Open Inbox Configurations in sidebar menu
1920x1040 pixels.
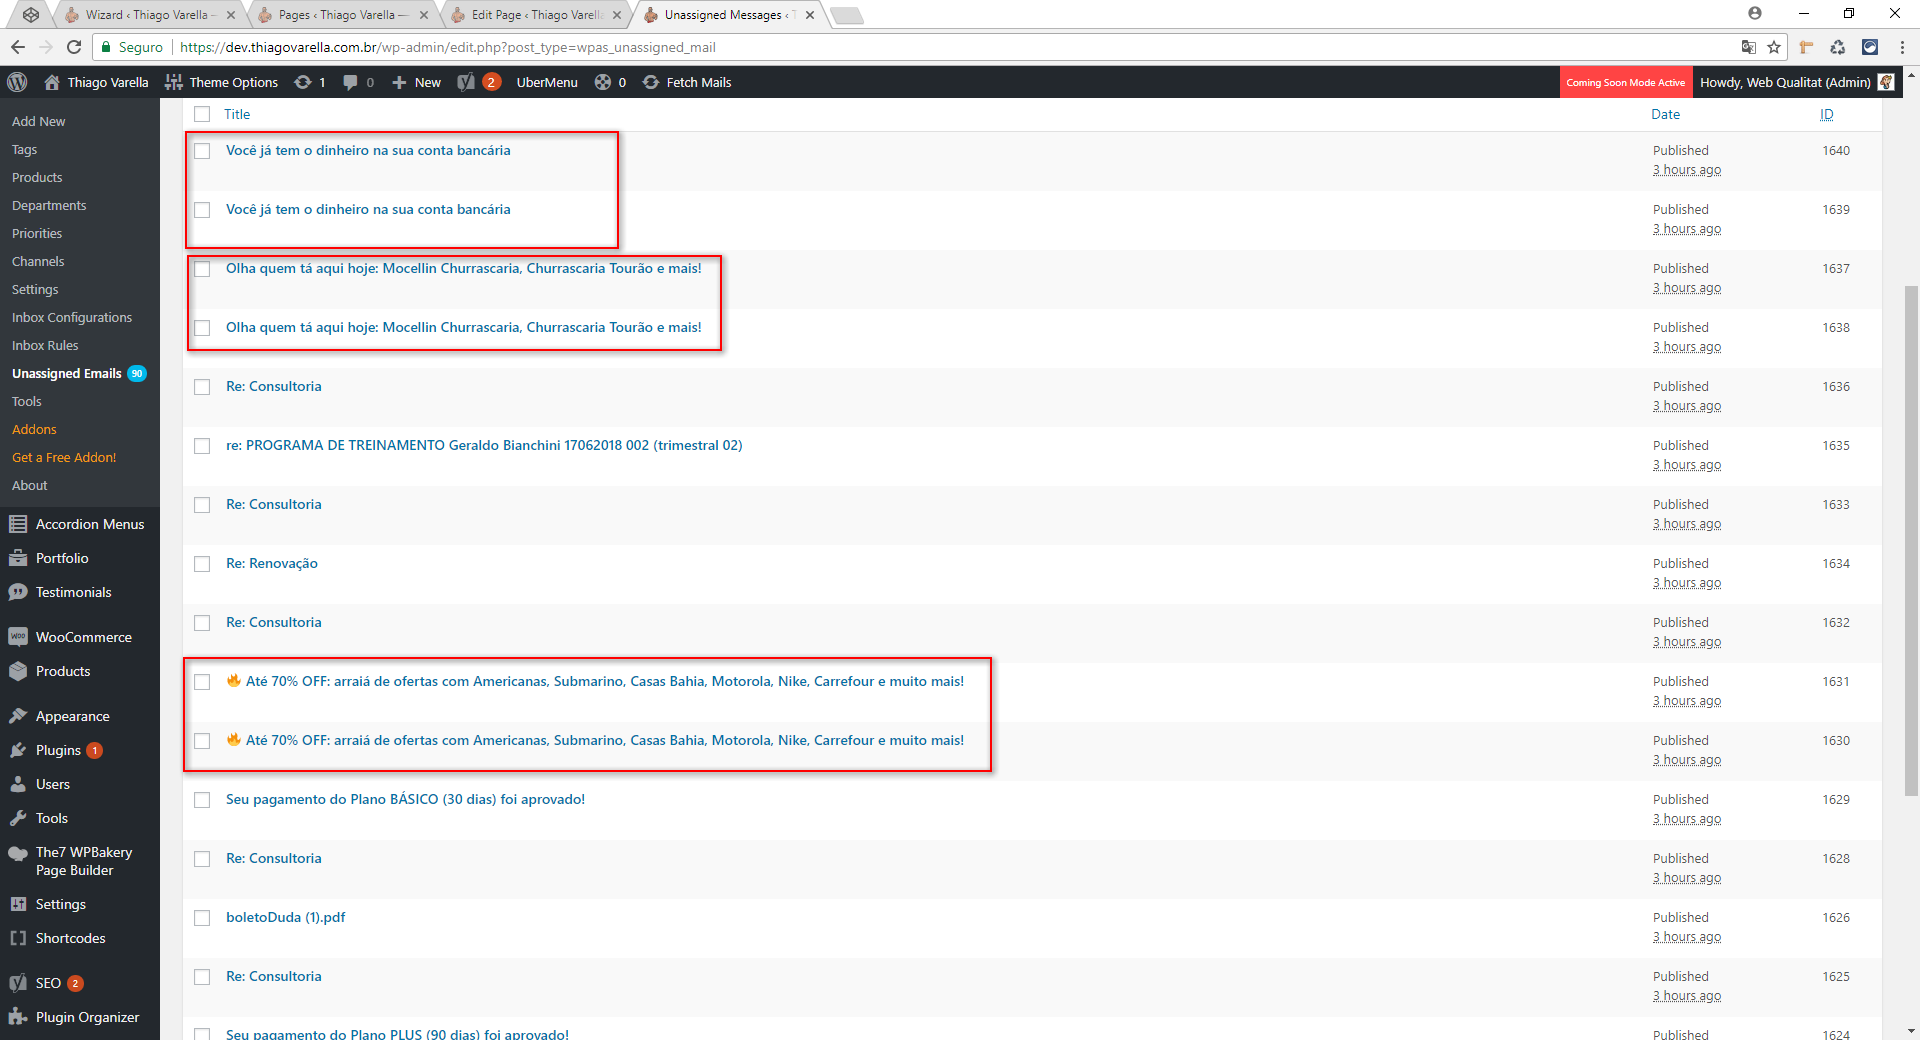pyautogui.click(x=72, y=317)
